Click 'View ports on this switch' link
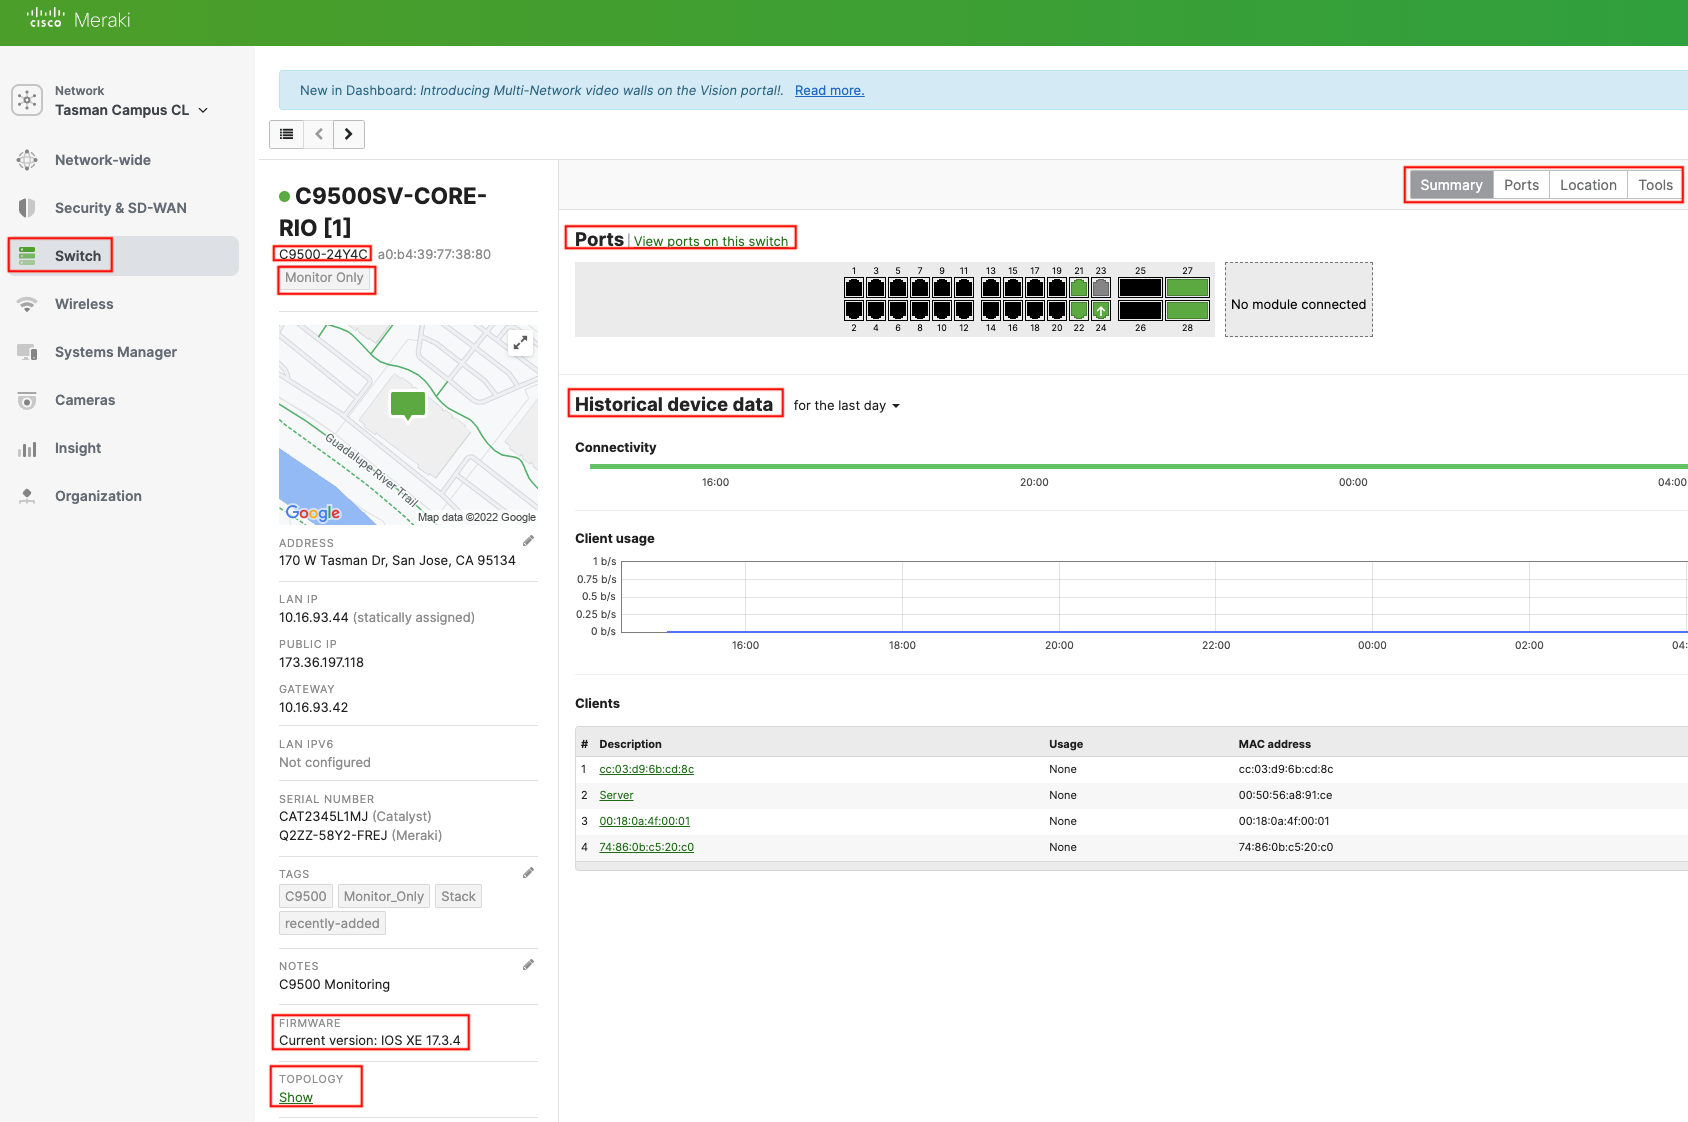This screenshot has width=1688, height=1122. (710, 241)
